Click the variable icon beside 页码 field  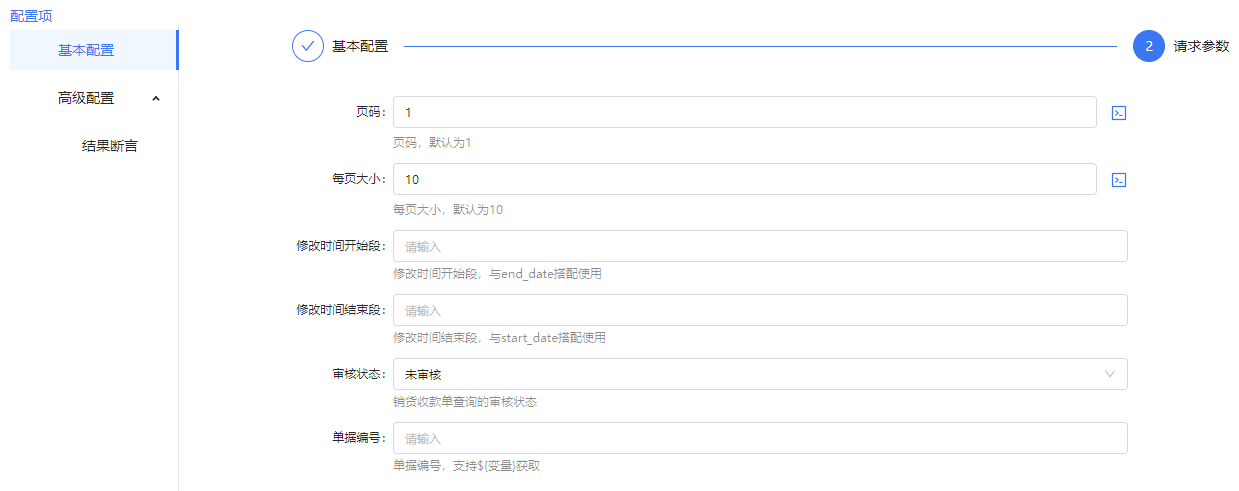[x=1120, y=113]
